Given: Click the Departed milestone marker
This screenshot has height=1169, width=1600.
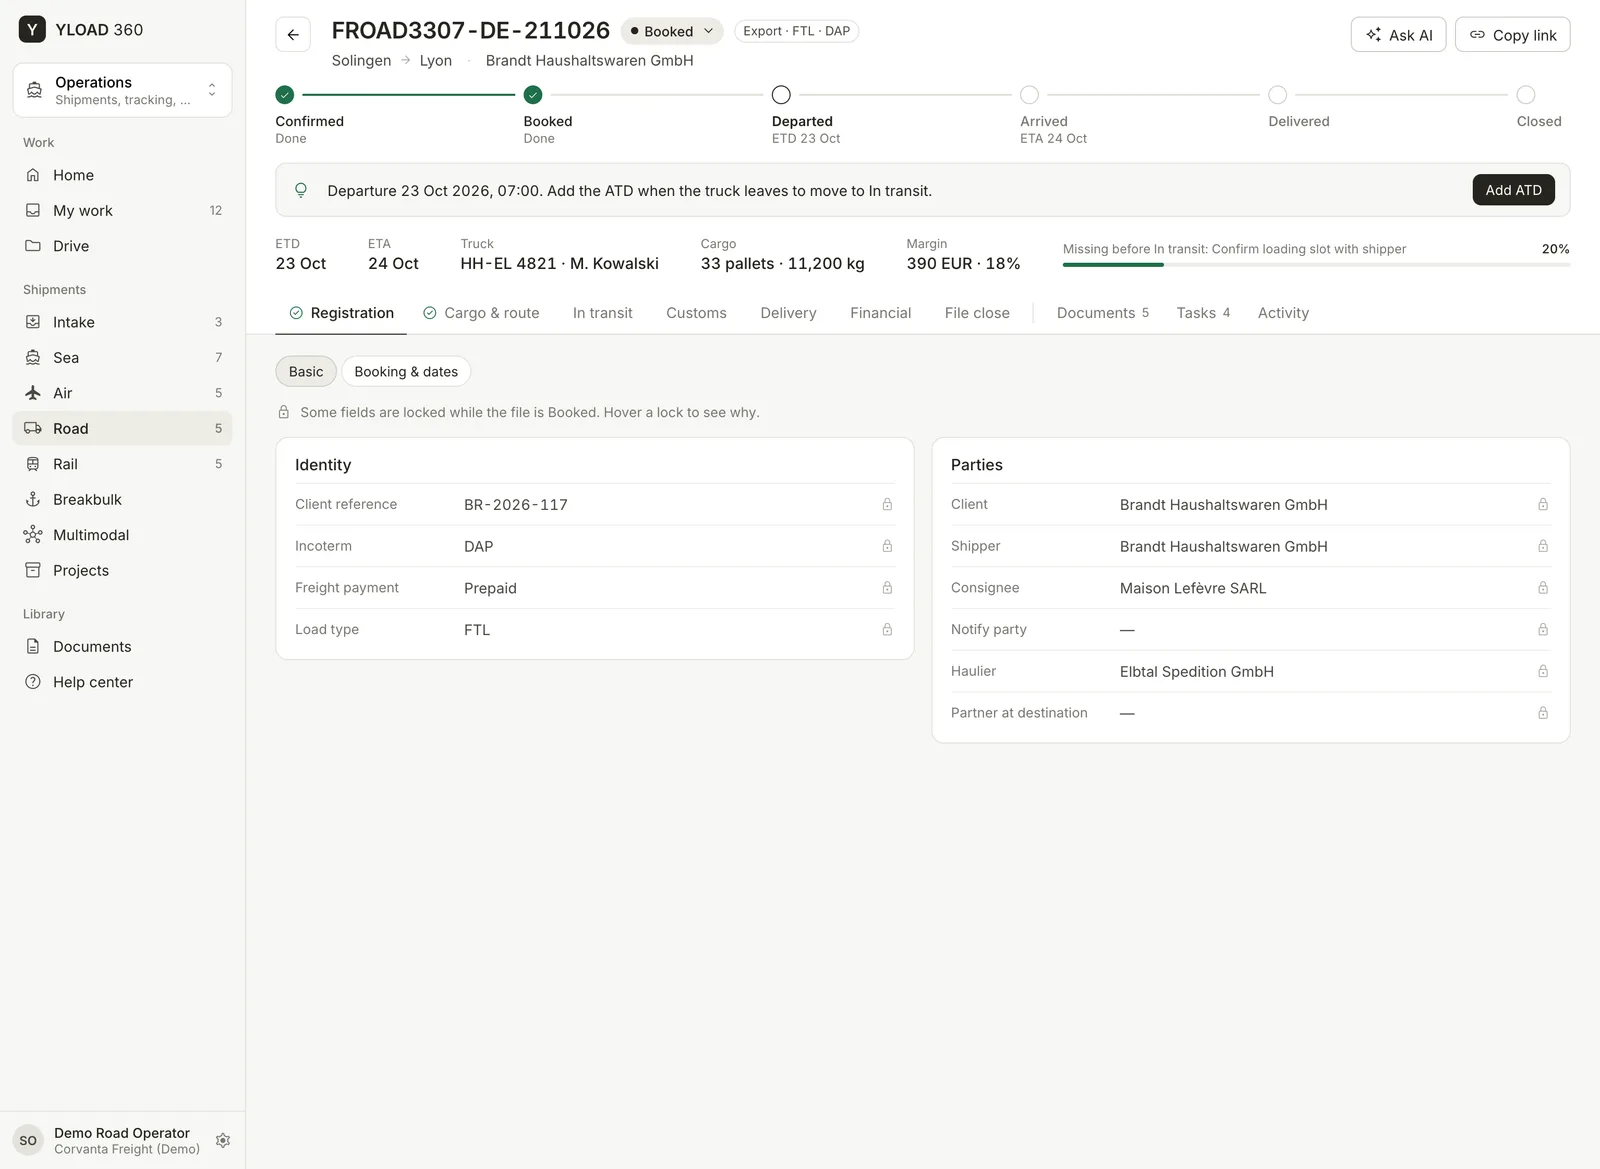Looking at the screenshot, I should click(781, 95).
